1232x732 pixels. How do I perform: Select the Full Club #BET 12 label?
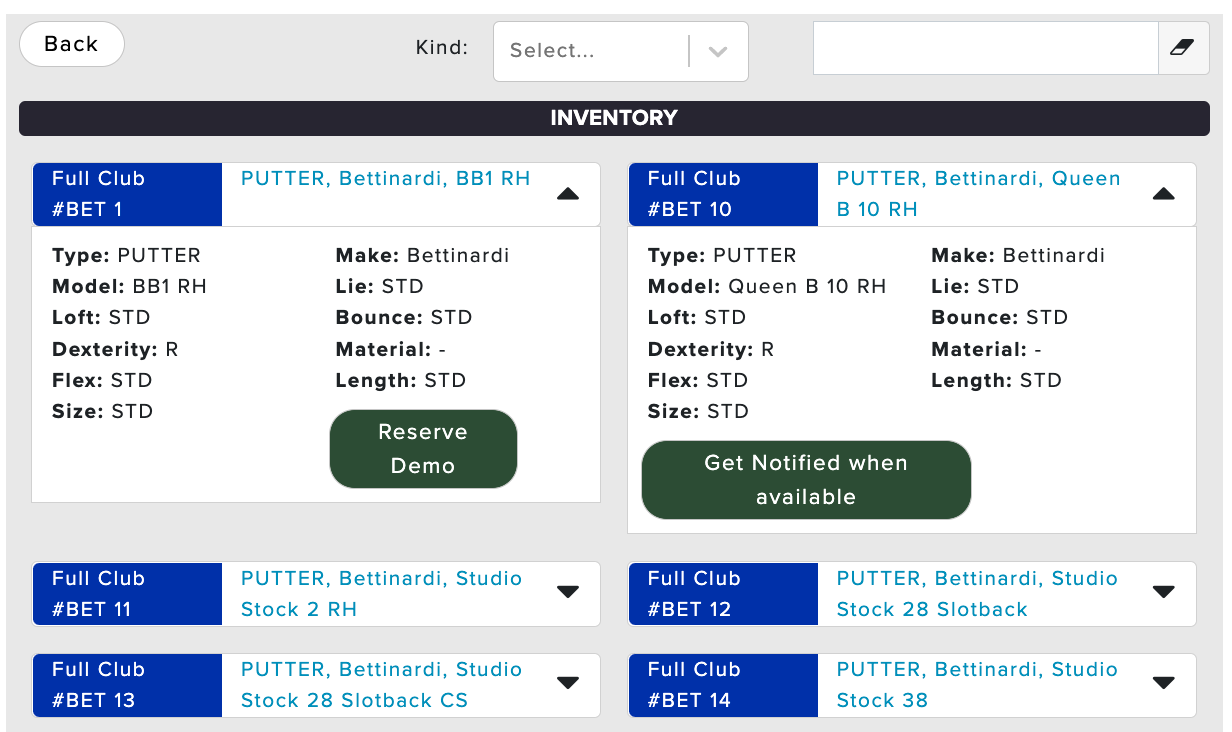click(723, 594)
